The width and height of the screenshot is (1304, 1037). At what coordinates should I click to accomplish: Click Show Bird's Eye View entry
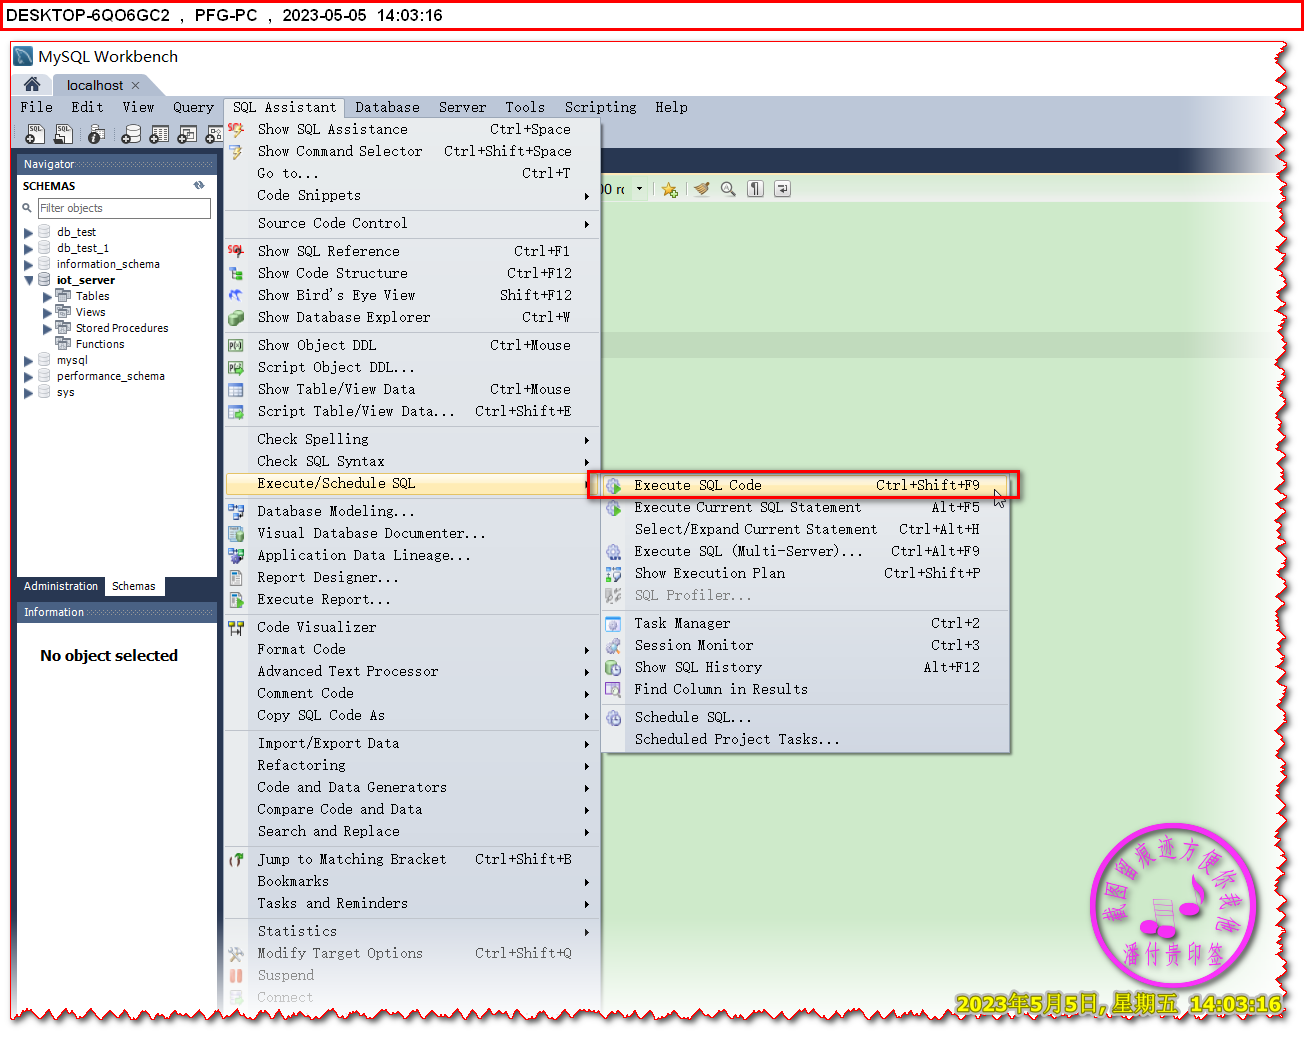412,295
